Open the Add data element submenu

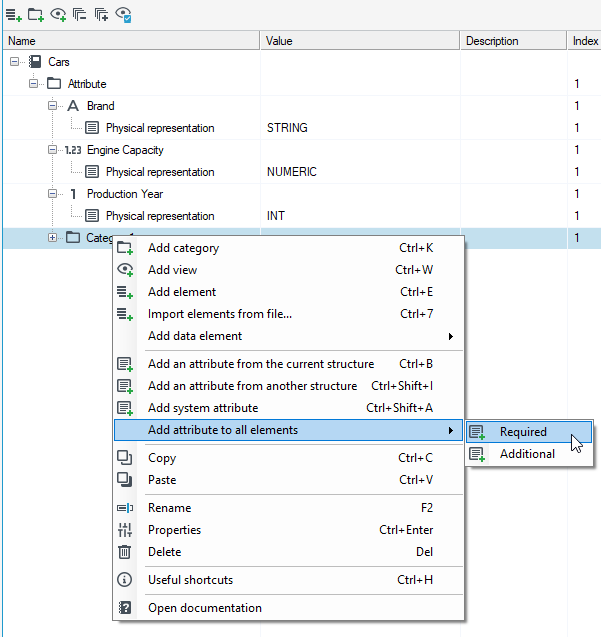pyautogui.click(x=288, y=336)
